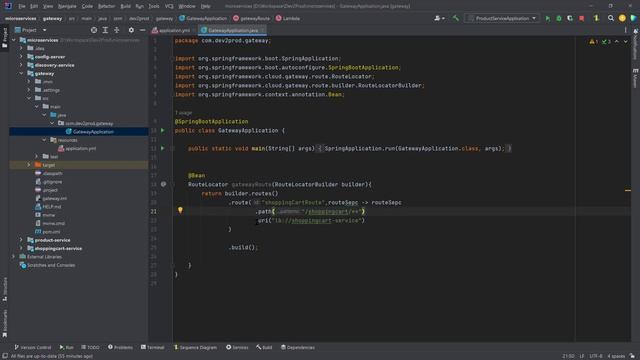Click the update project yellow icon

[596, 18]
